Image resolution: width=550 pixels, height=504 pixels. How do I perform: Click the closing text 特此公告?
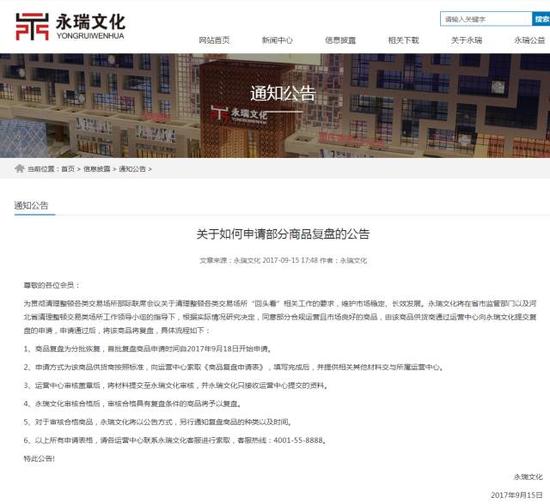[x=39, y=458]
